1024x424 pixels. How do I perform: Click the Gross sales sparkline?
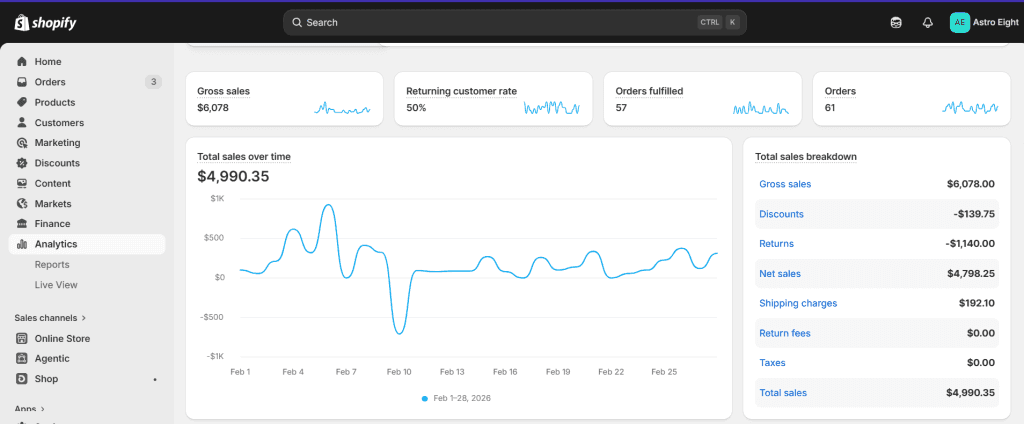tap(342, 108)
